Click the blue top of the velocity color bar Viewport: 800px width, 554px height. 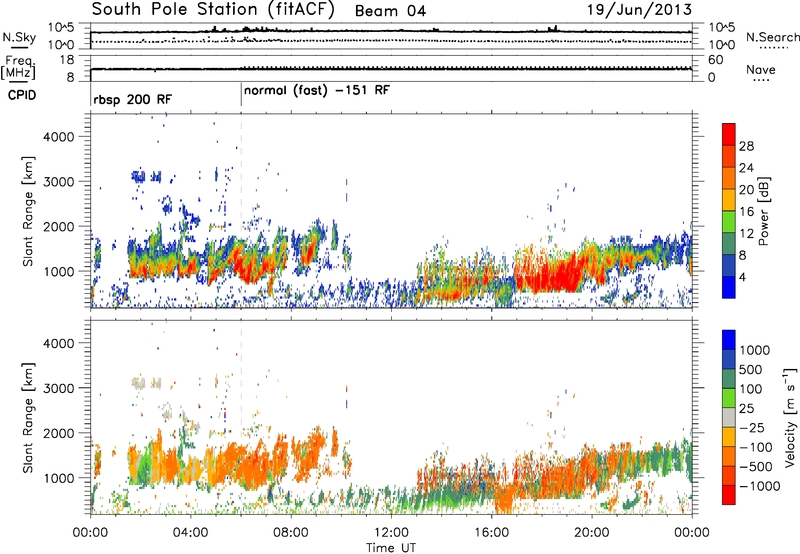click(729, 340)
